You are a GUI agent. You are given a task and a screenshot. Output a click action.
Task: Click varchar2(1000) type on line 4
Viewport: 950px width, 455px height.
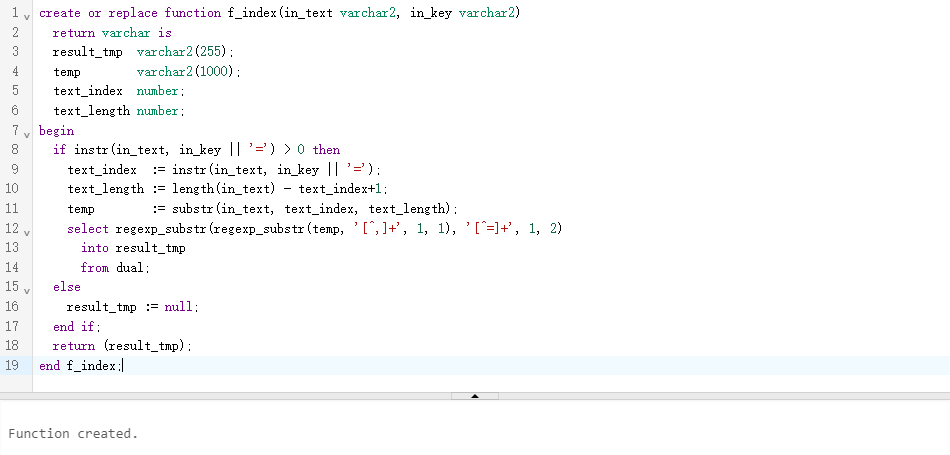pos(187,72)
